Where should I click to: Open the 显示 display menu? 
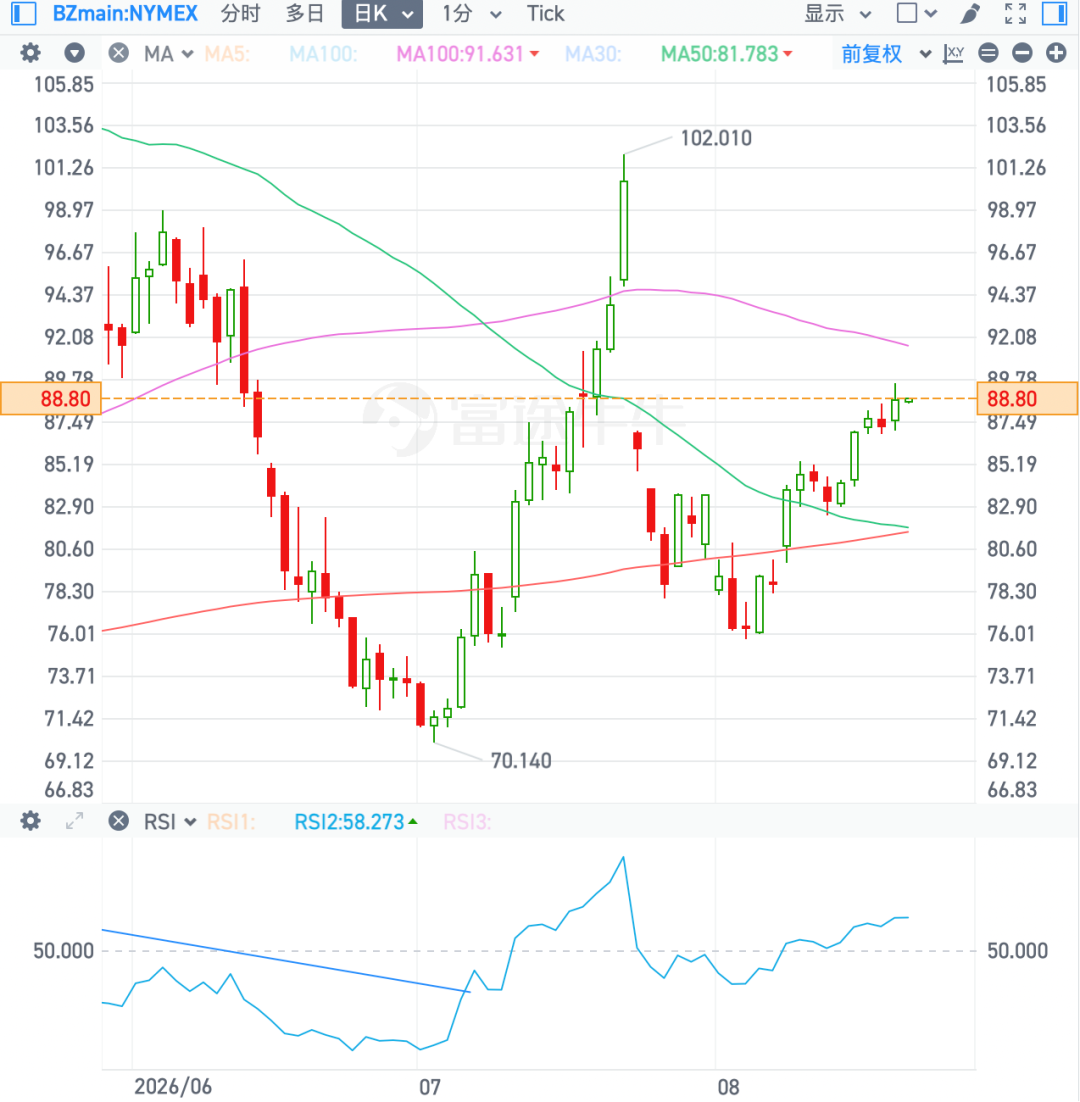point(838,13)
